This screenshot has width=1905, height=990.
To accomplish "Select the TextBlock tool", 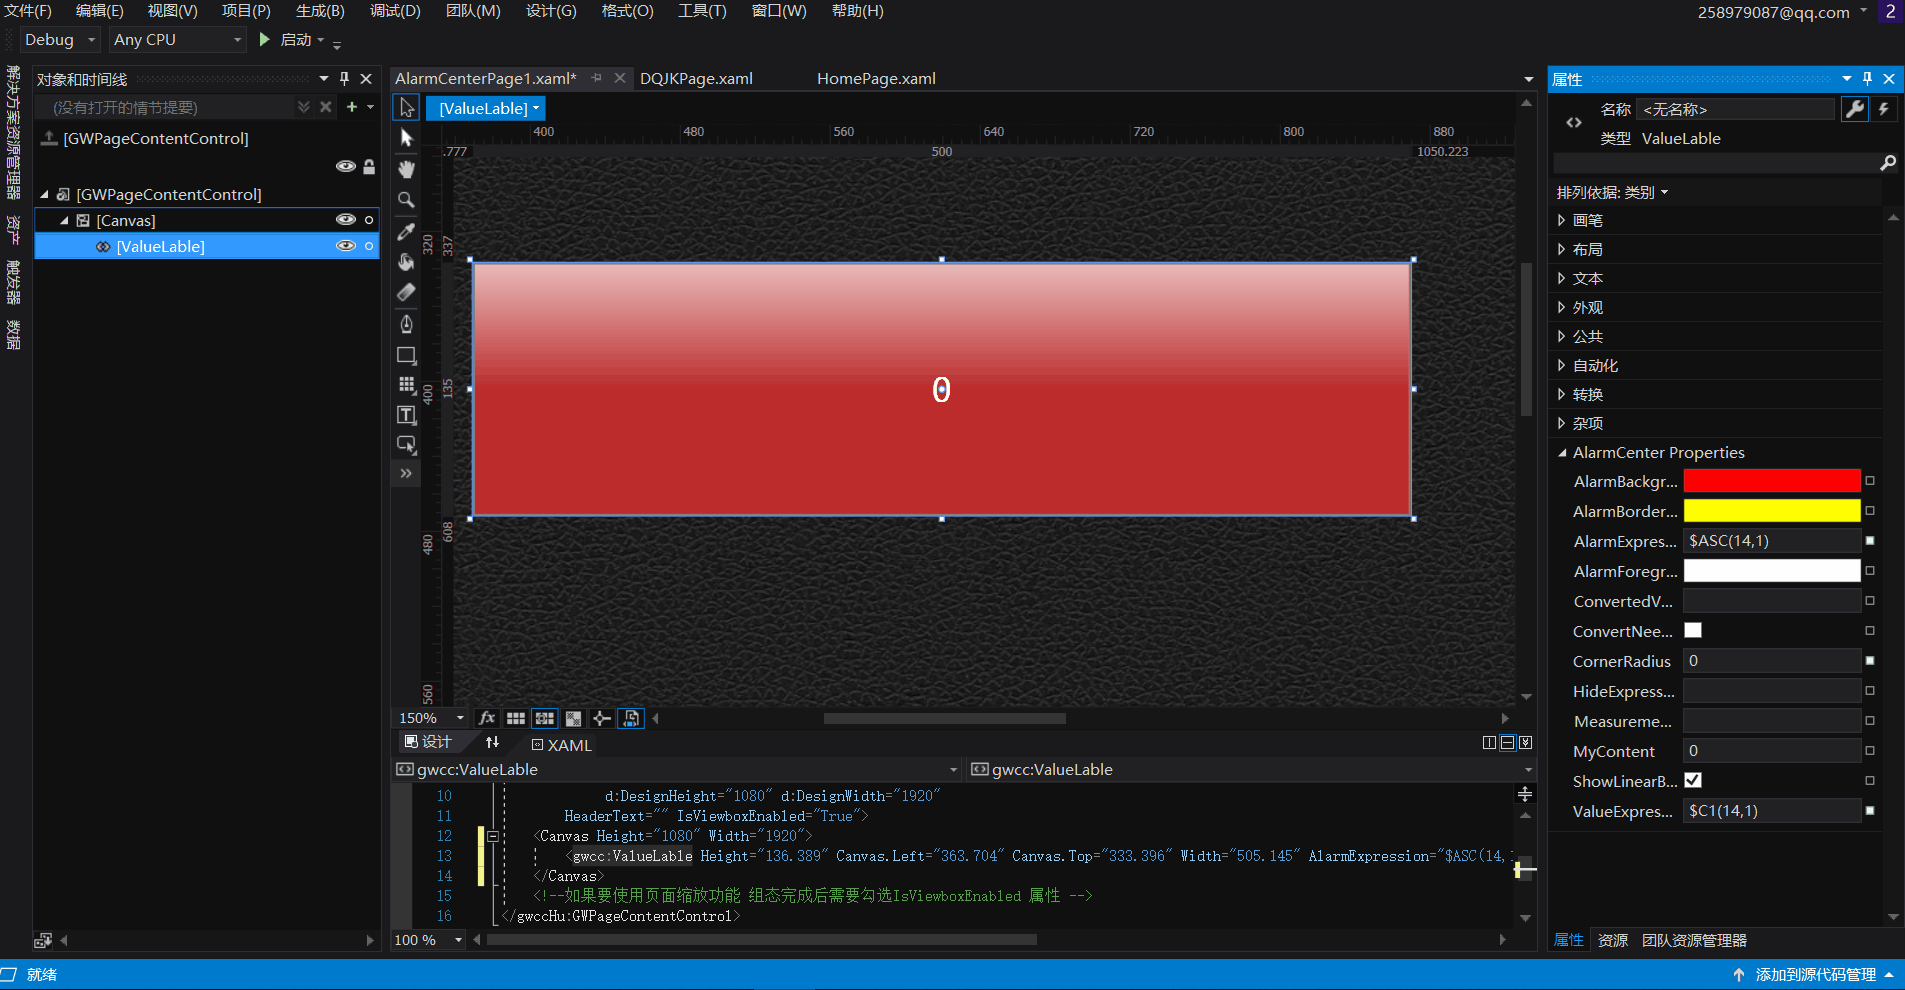I will (x=406, y=415).
